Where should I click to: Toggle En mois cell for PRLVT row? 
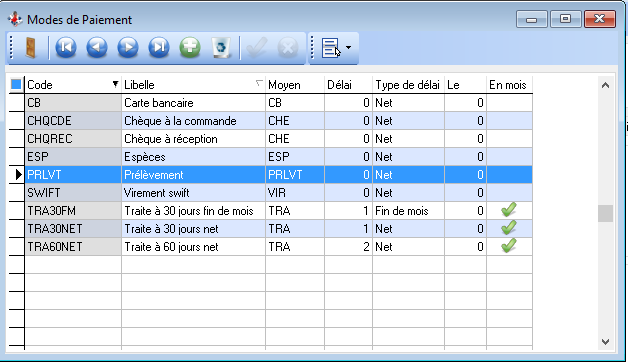point(509,175)
